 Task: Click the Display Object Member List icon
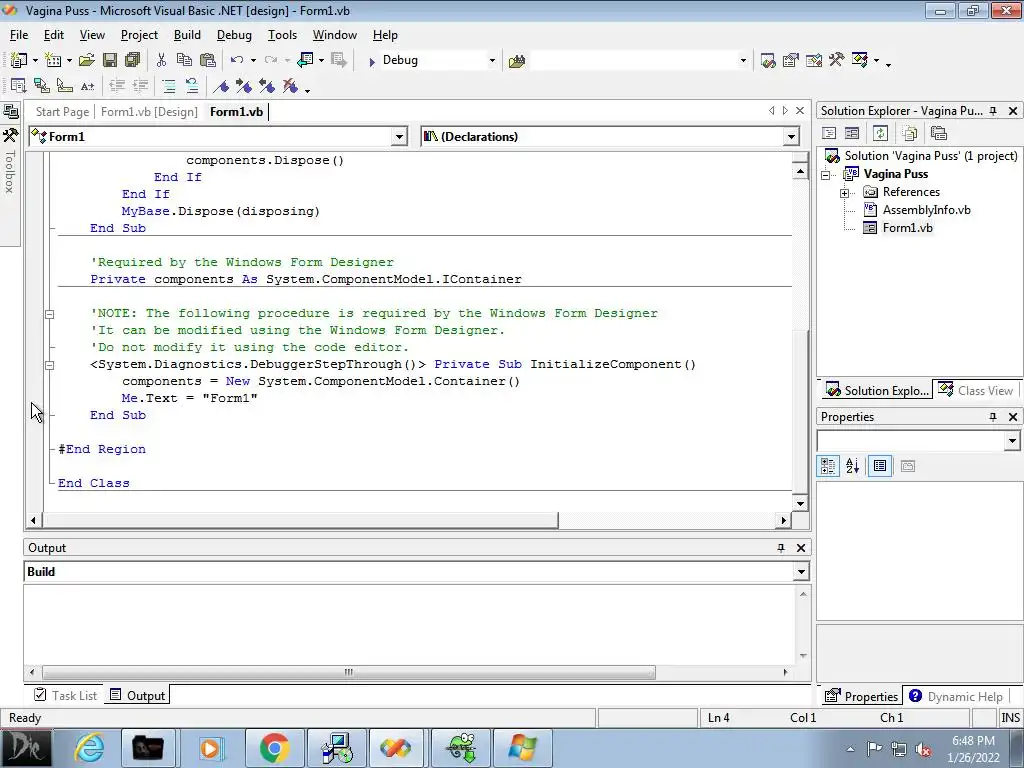pos(18,86)
